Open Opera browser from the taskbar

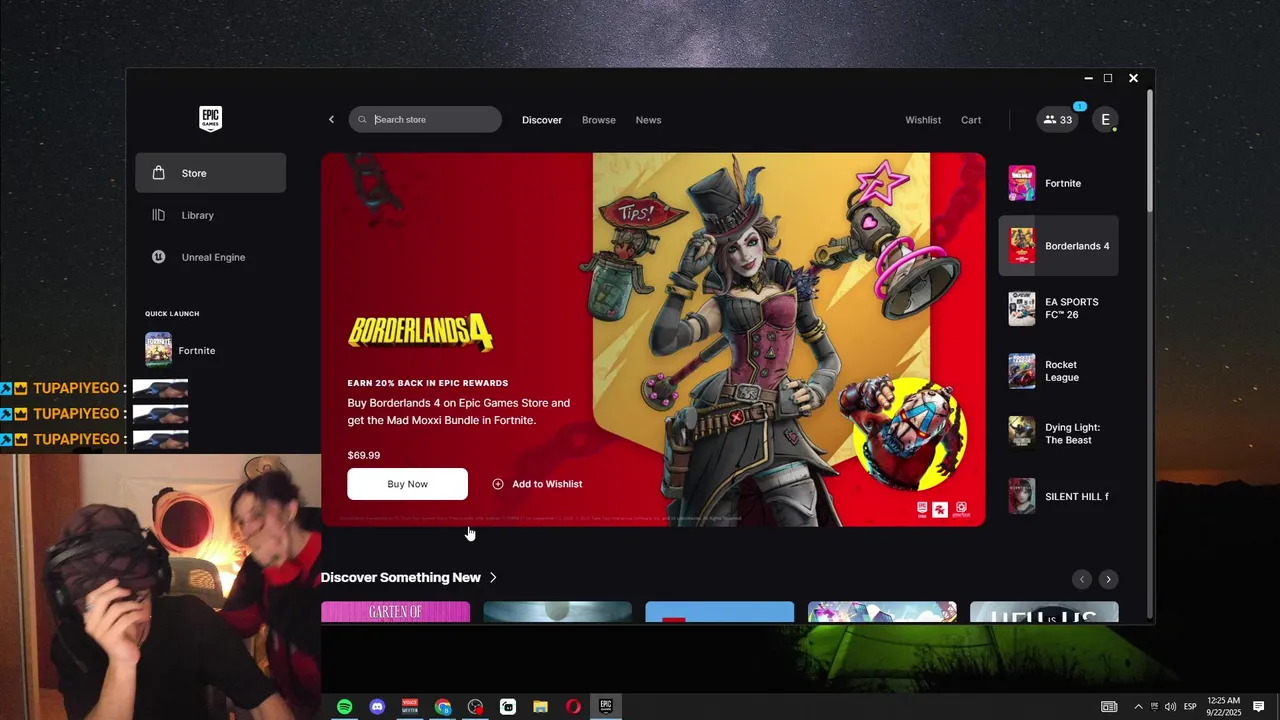(573, 707)
